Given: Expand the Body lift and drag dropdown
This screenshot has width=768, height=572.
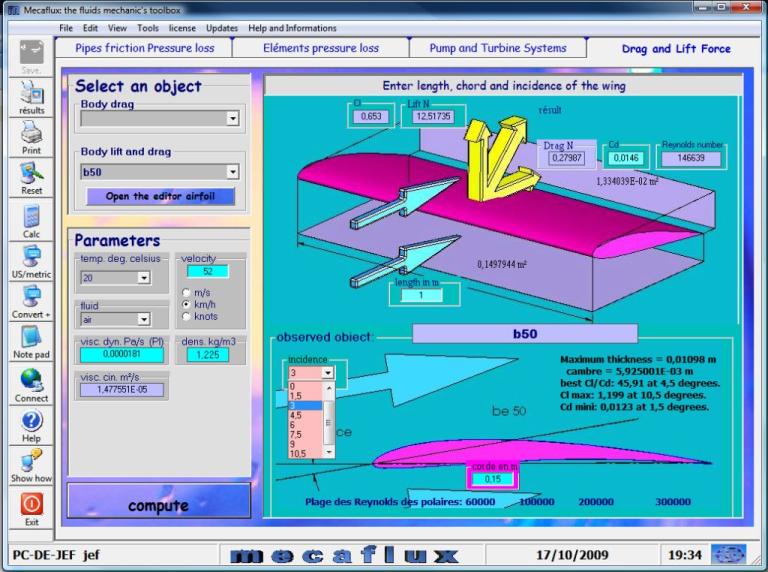Looking at the screenshot, I should (232, 171).
